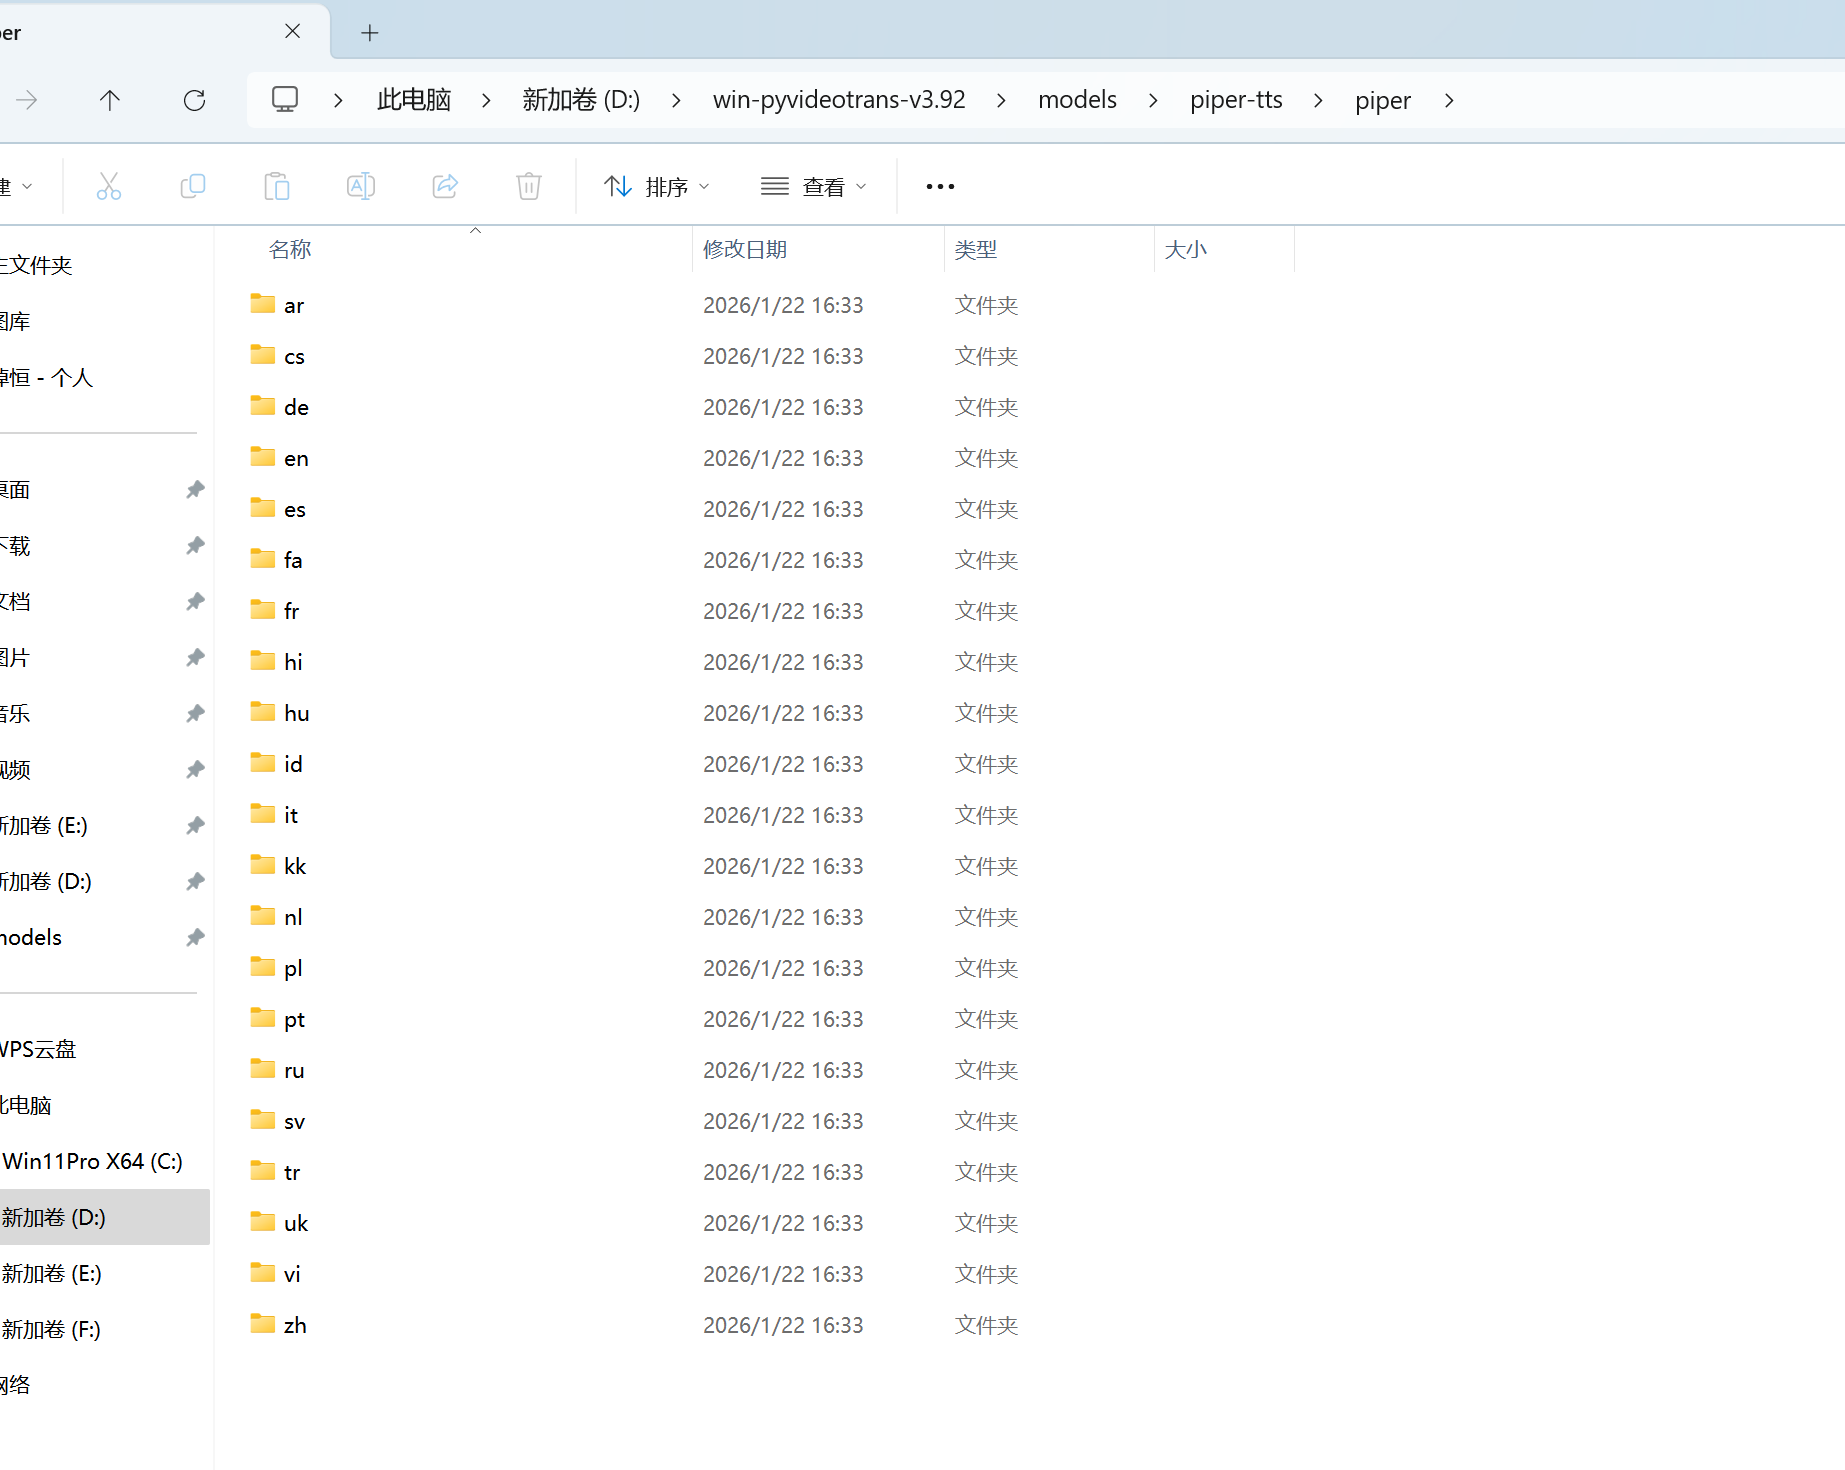Select 新加卷 (F:) drive in sidebar
This screenshot has width=1845, height=1470.
click(x=52, y=1329)
